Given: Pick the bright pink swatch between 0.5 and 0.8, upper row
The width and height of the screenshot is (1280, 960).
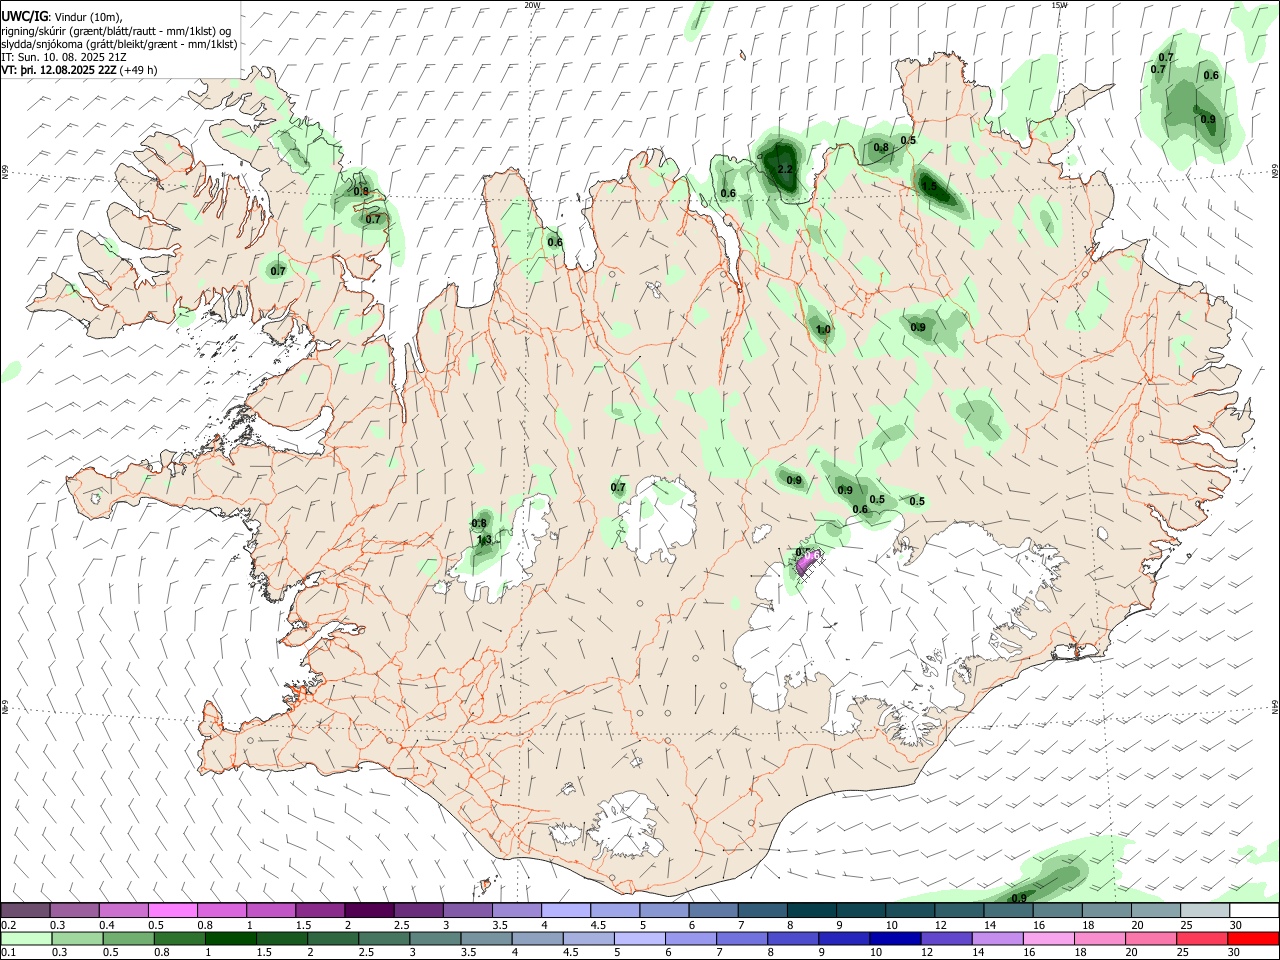Looking at the screenshot, I should point(172,910).
